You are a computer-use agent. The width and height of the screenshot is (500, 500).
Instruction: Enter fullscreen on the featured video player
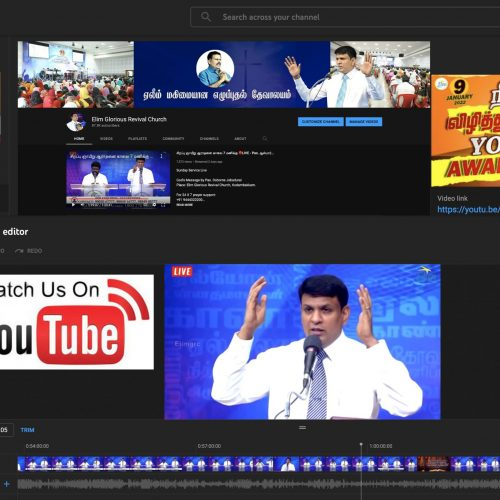163,205
